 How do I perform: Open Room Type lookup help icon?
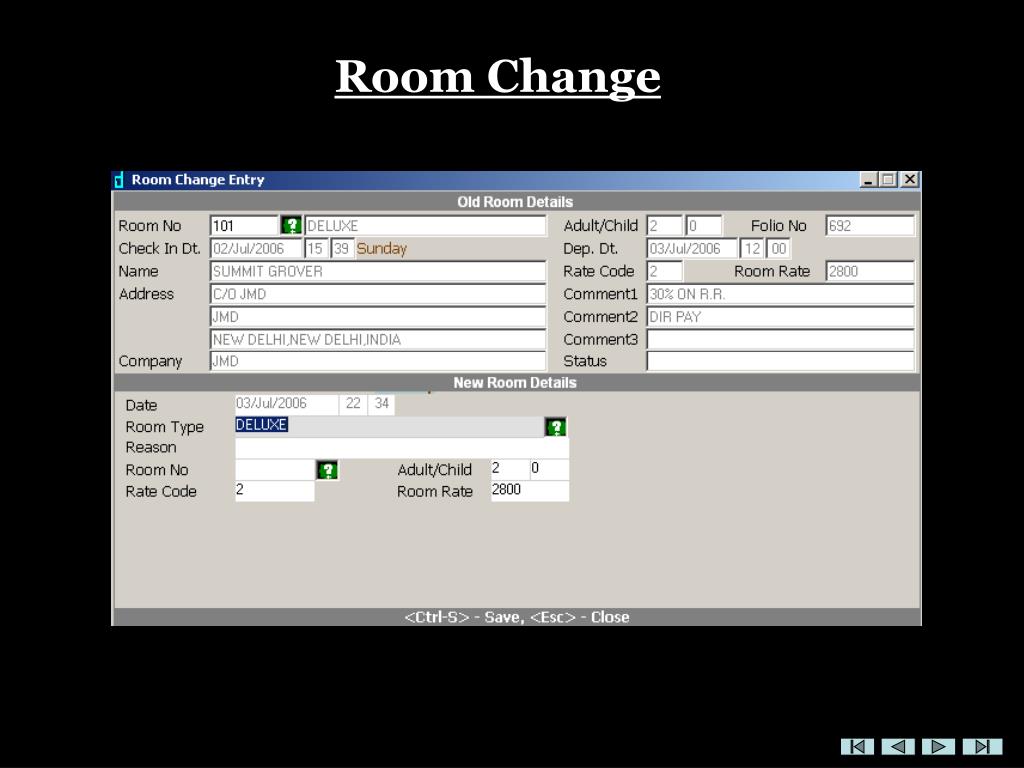pyautogui.click(x=556, y=427)
